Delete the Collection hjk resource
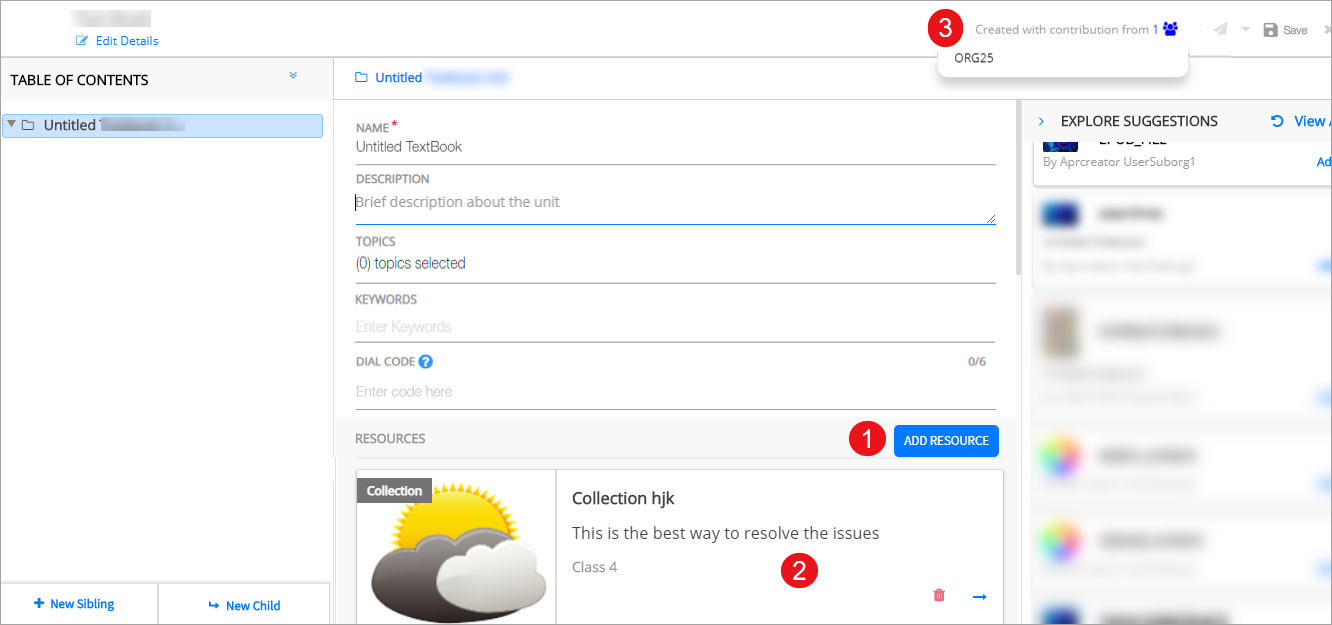Screen dimensions: 1332x625 939,595
